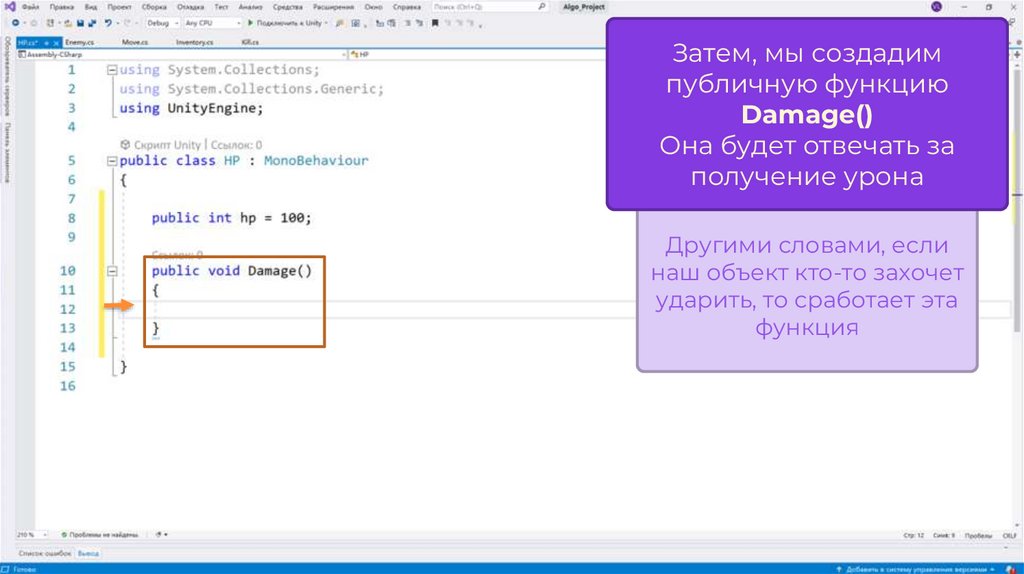Viewport: 1024px width, 574px height.
Task: Open the Вид menu
Action: coord(91,7)
